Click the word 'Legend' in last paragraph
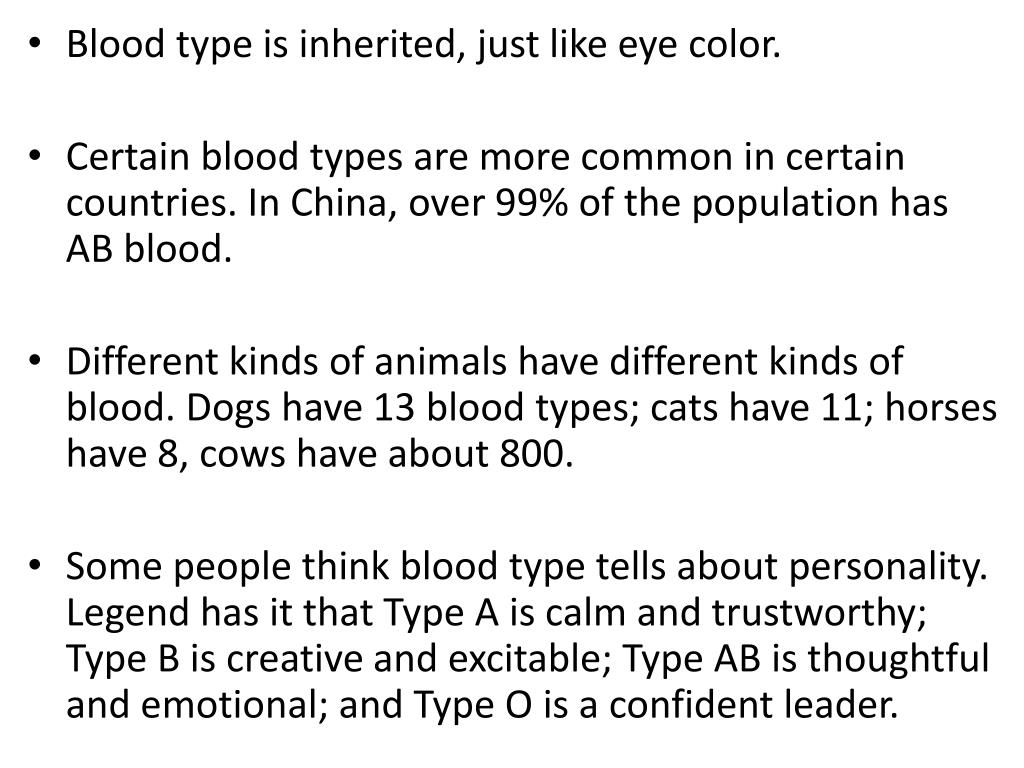 click(x=129, y=614)
